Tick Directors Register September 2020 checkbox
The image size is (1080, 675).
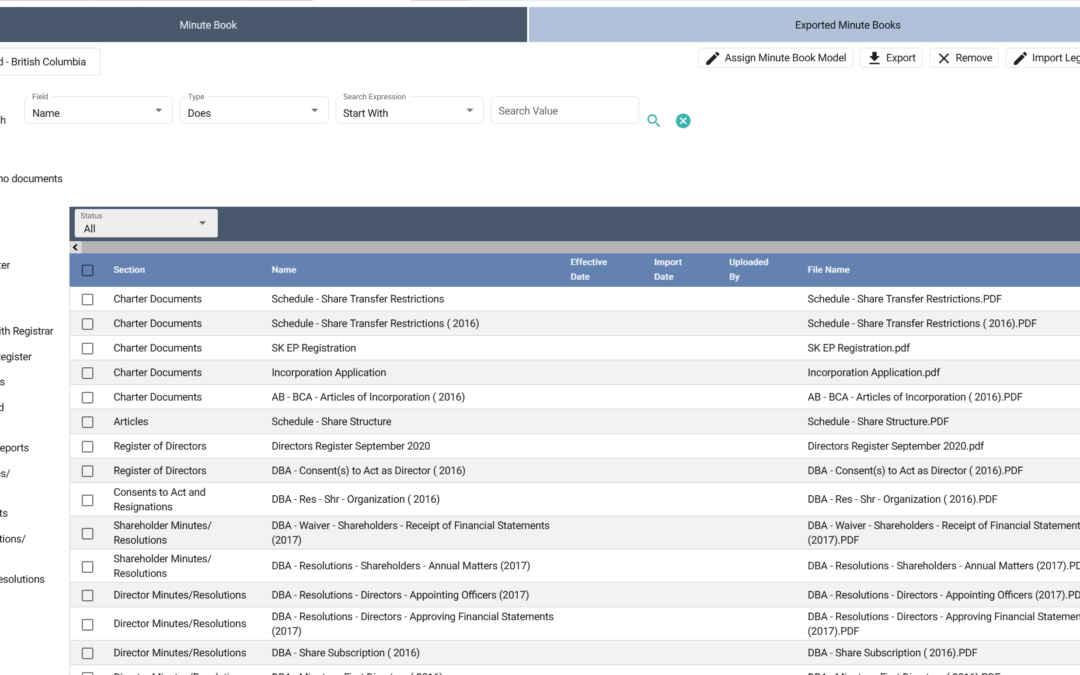[87, 446]
